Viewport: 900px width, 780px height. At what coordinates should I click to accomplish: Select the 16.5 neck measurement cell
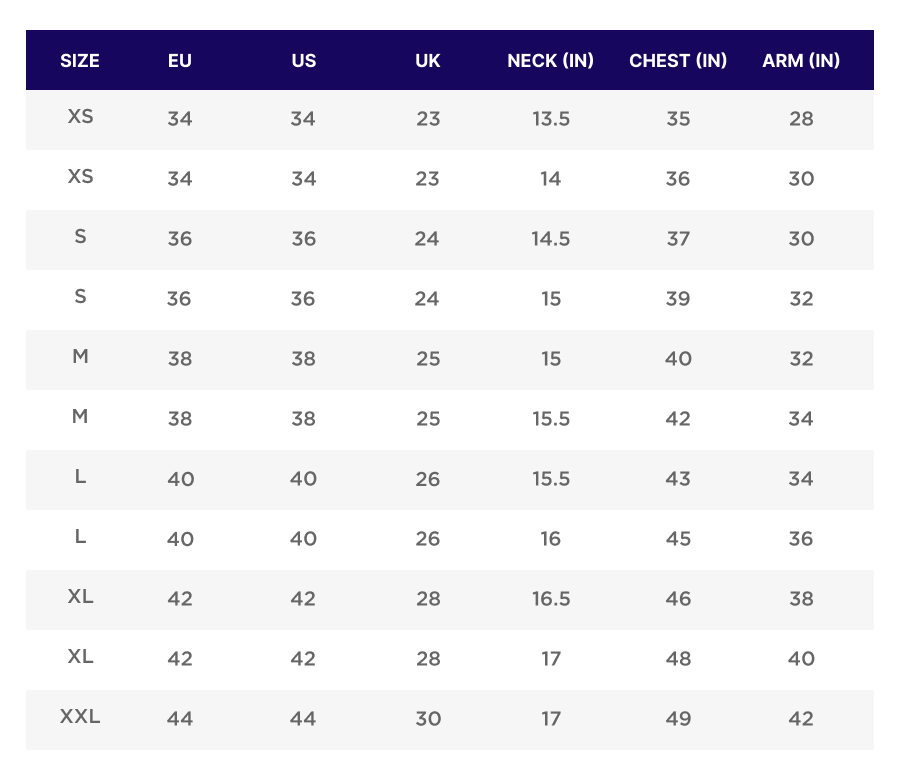(551, 599)
